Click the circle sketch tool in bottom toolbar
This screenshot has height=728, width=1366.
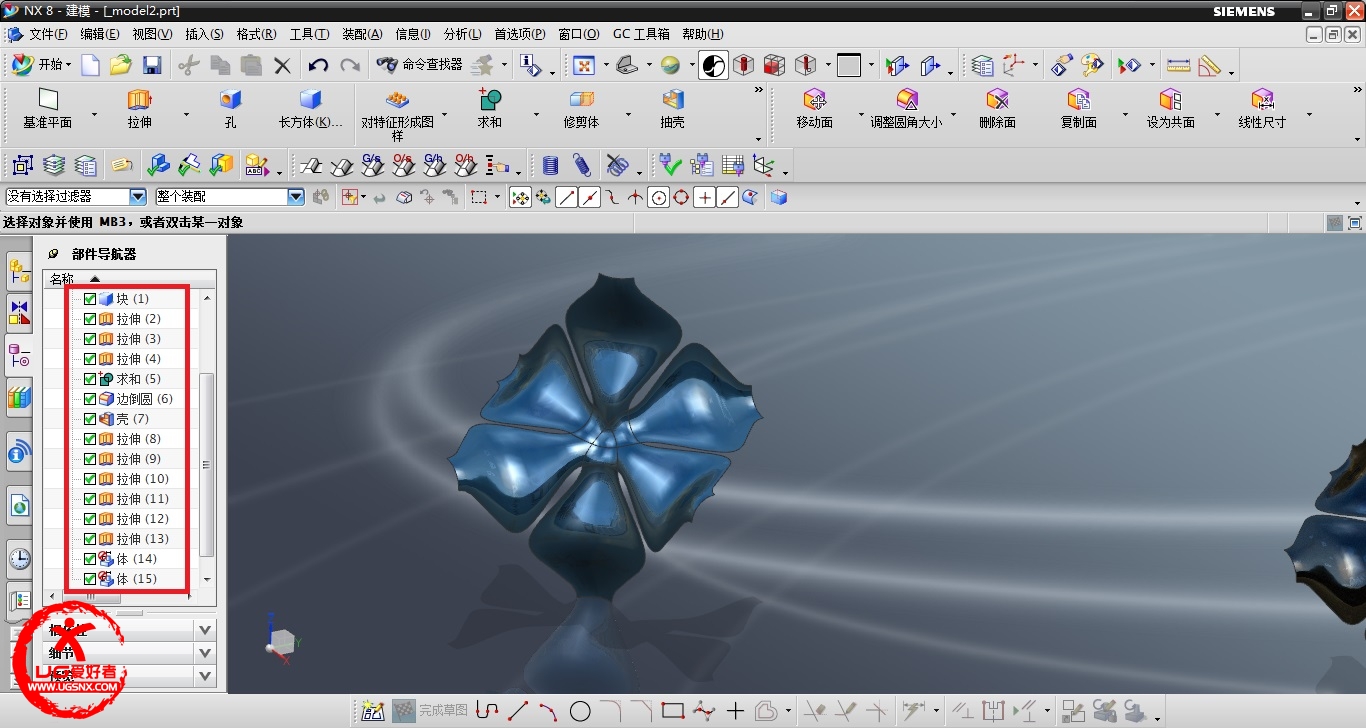580,711
